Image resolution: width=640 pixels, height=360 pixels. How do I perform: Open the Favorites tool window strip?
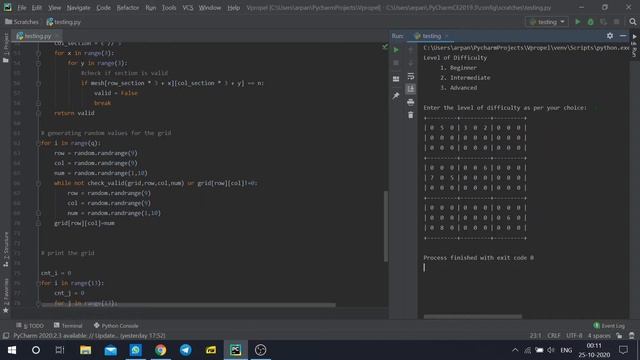pos(6,296)
